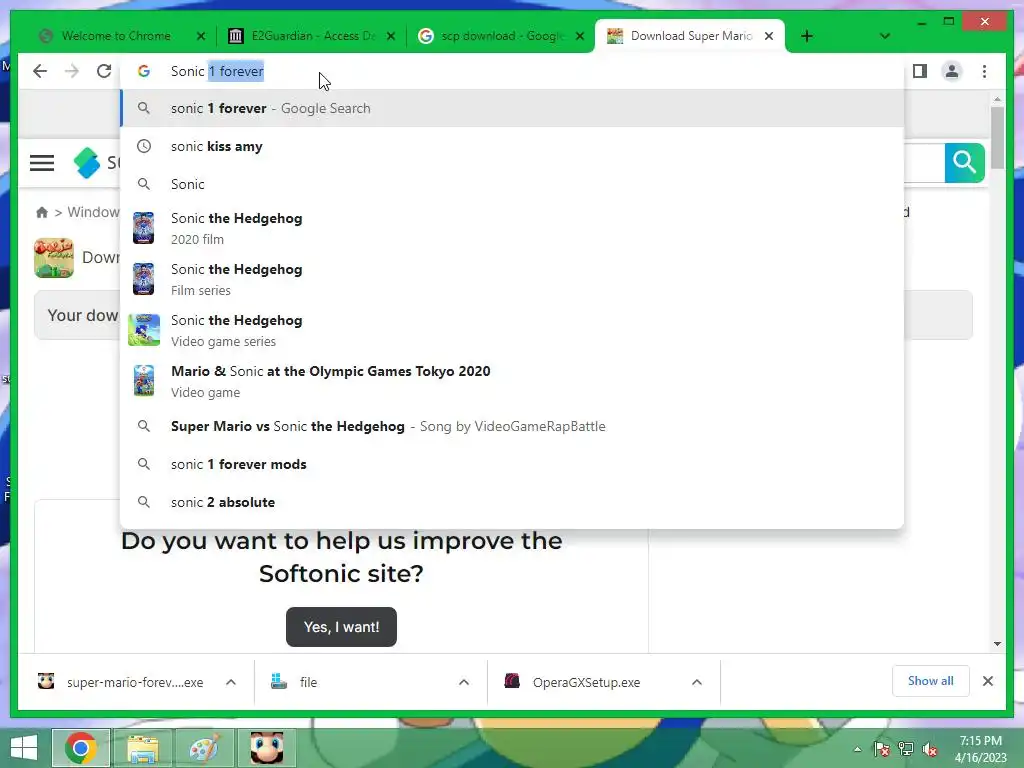
Task: Click Show all downloads
Action: 931,681
